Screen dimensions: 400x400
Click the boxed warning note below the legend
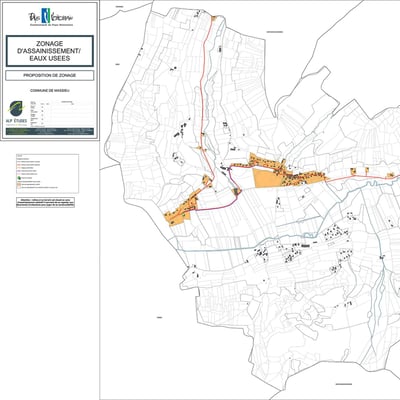pos(45,202)
